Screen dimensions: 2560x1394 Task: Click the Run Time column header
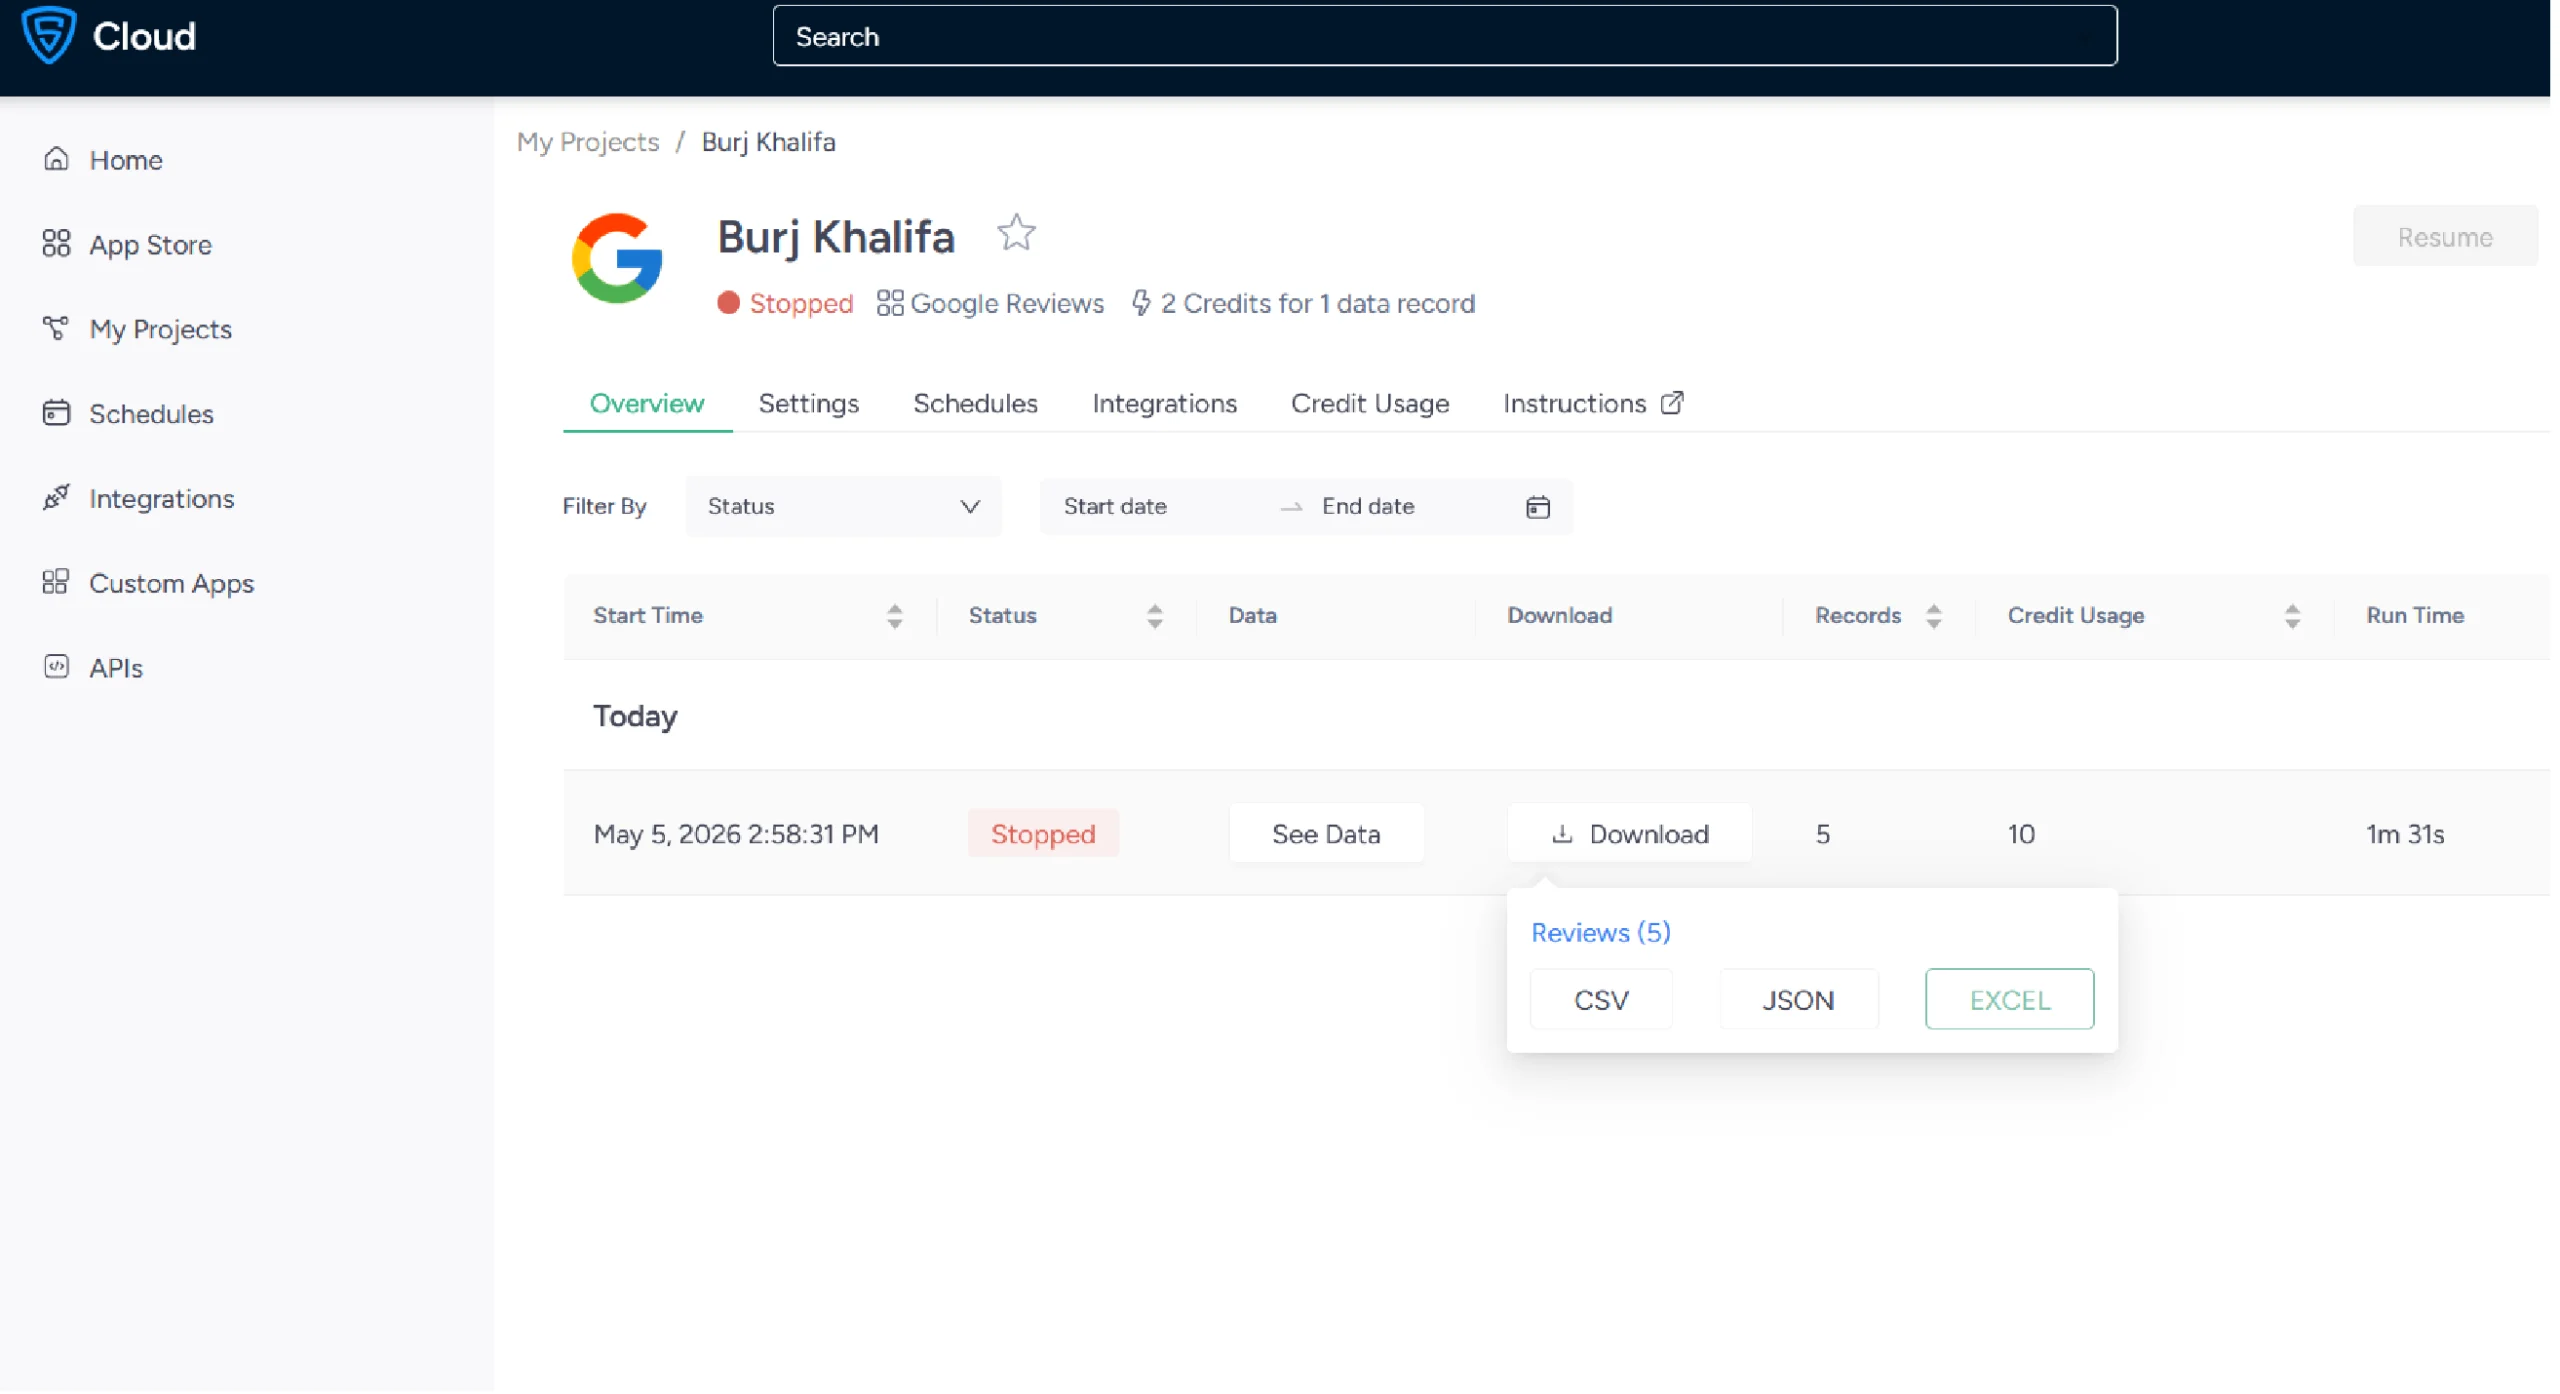pyautogui.click(x=2414, y=616)
